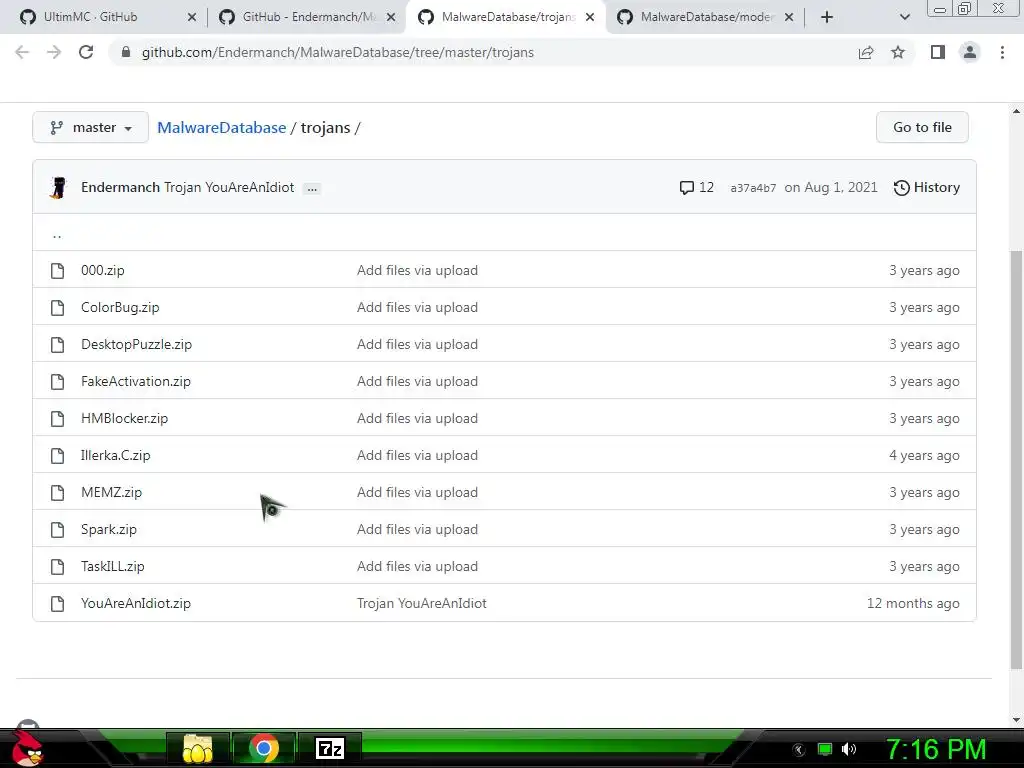Click the 4 years ago timestamp
1024x768 pixels.
pyautogui.click(x=924, y=455)
